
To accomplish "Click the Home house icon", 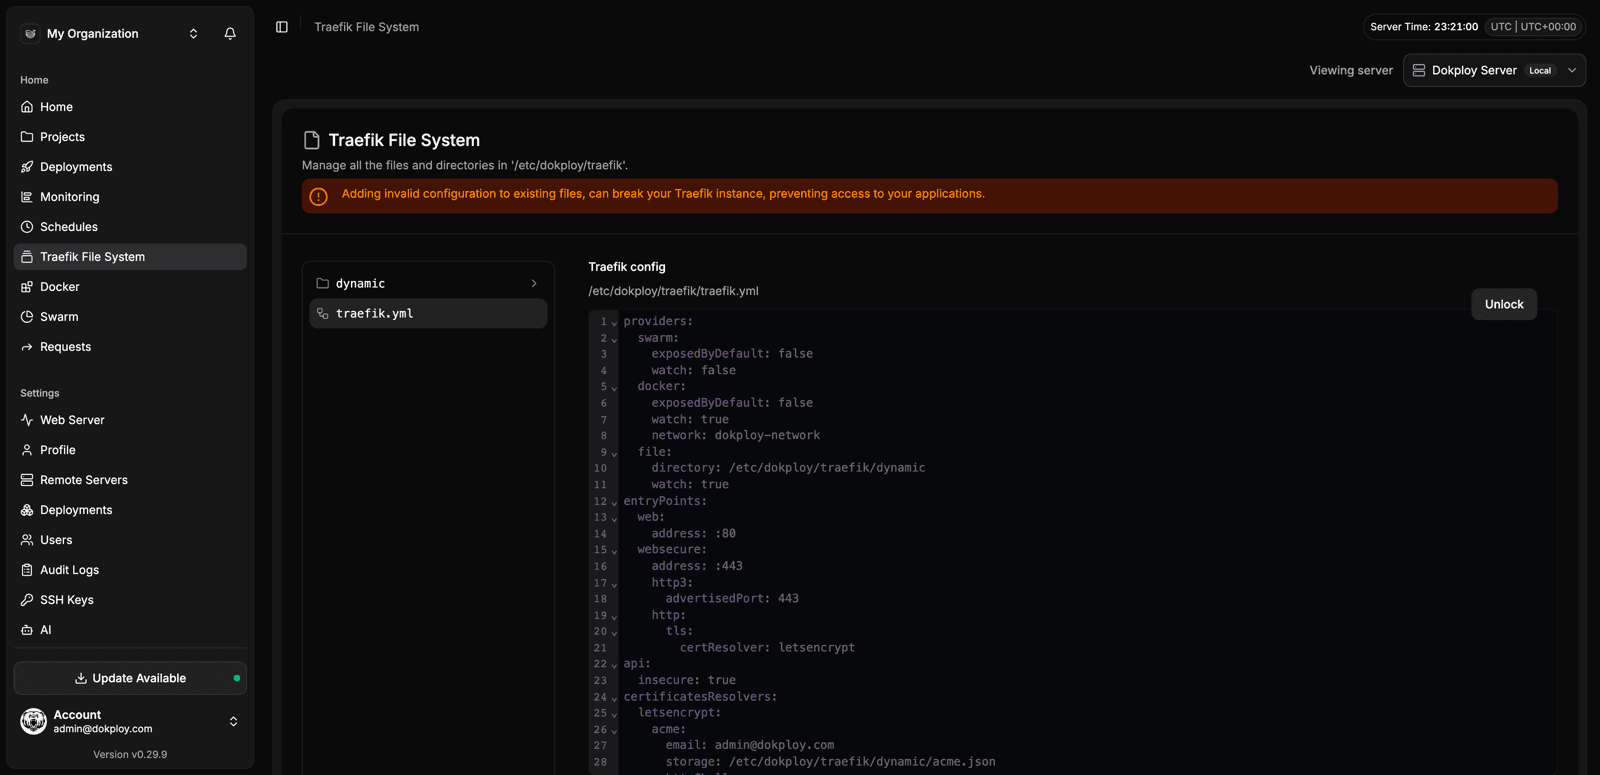I will pos(27,107).
